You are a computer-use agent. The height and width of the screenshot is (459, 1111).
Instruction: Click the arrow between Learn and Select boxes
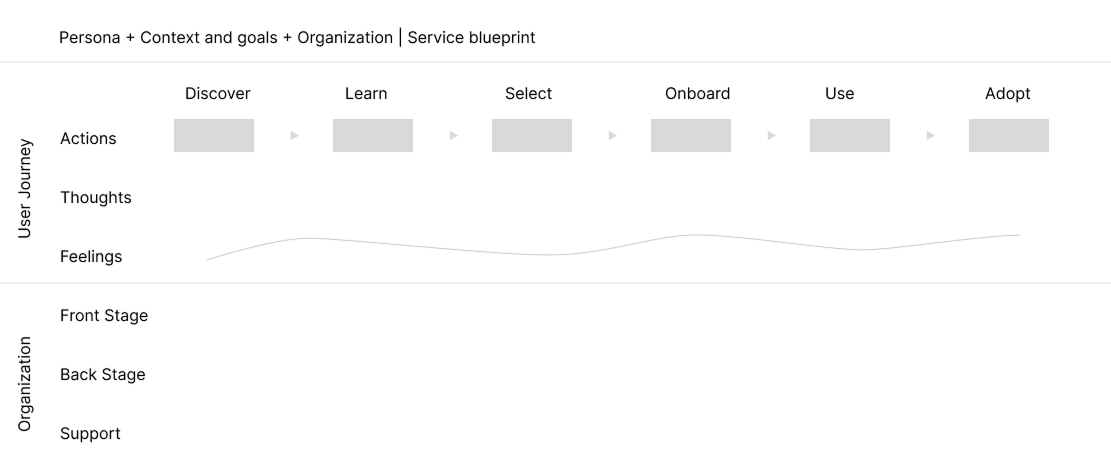click(x=453, y=135)
